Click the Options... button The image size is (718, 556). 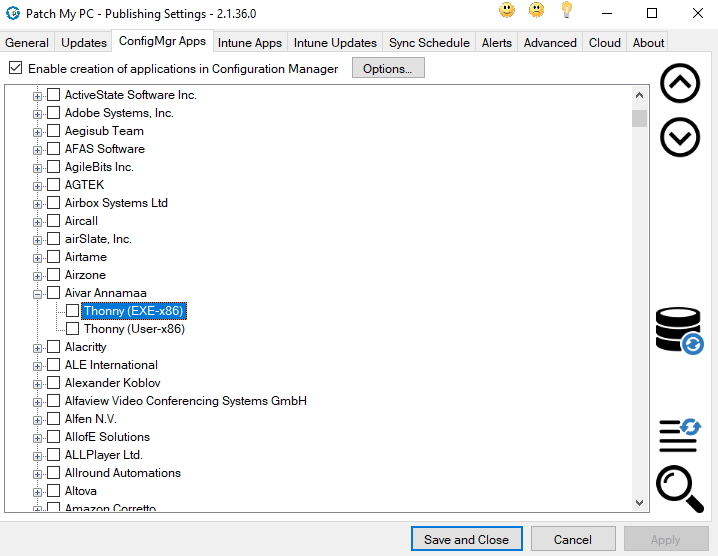[x=387, y=69]
